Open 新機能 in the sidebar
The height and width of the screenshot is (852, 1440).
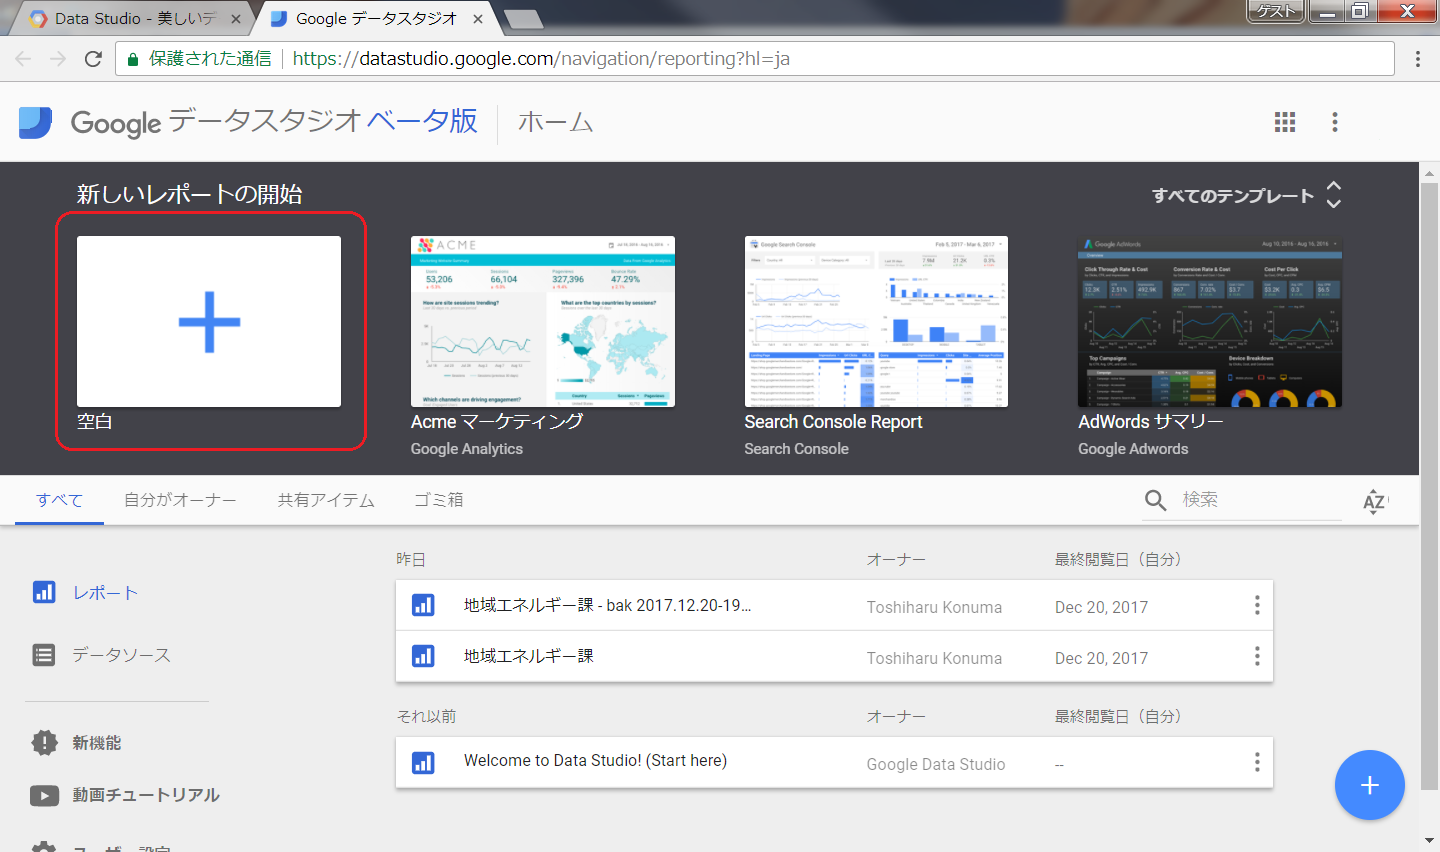click(96, 743)
